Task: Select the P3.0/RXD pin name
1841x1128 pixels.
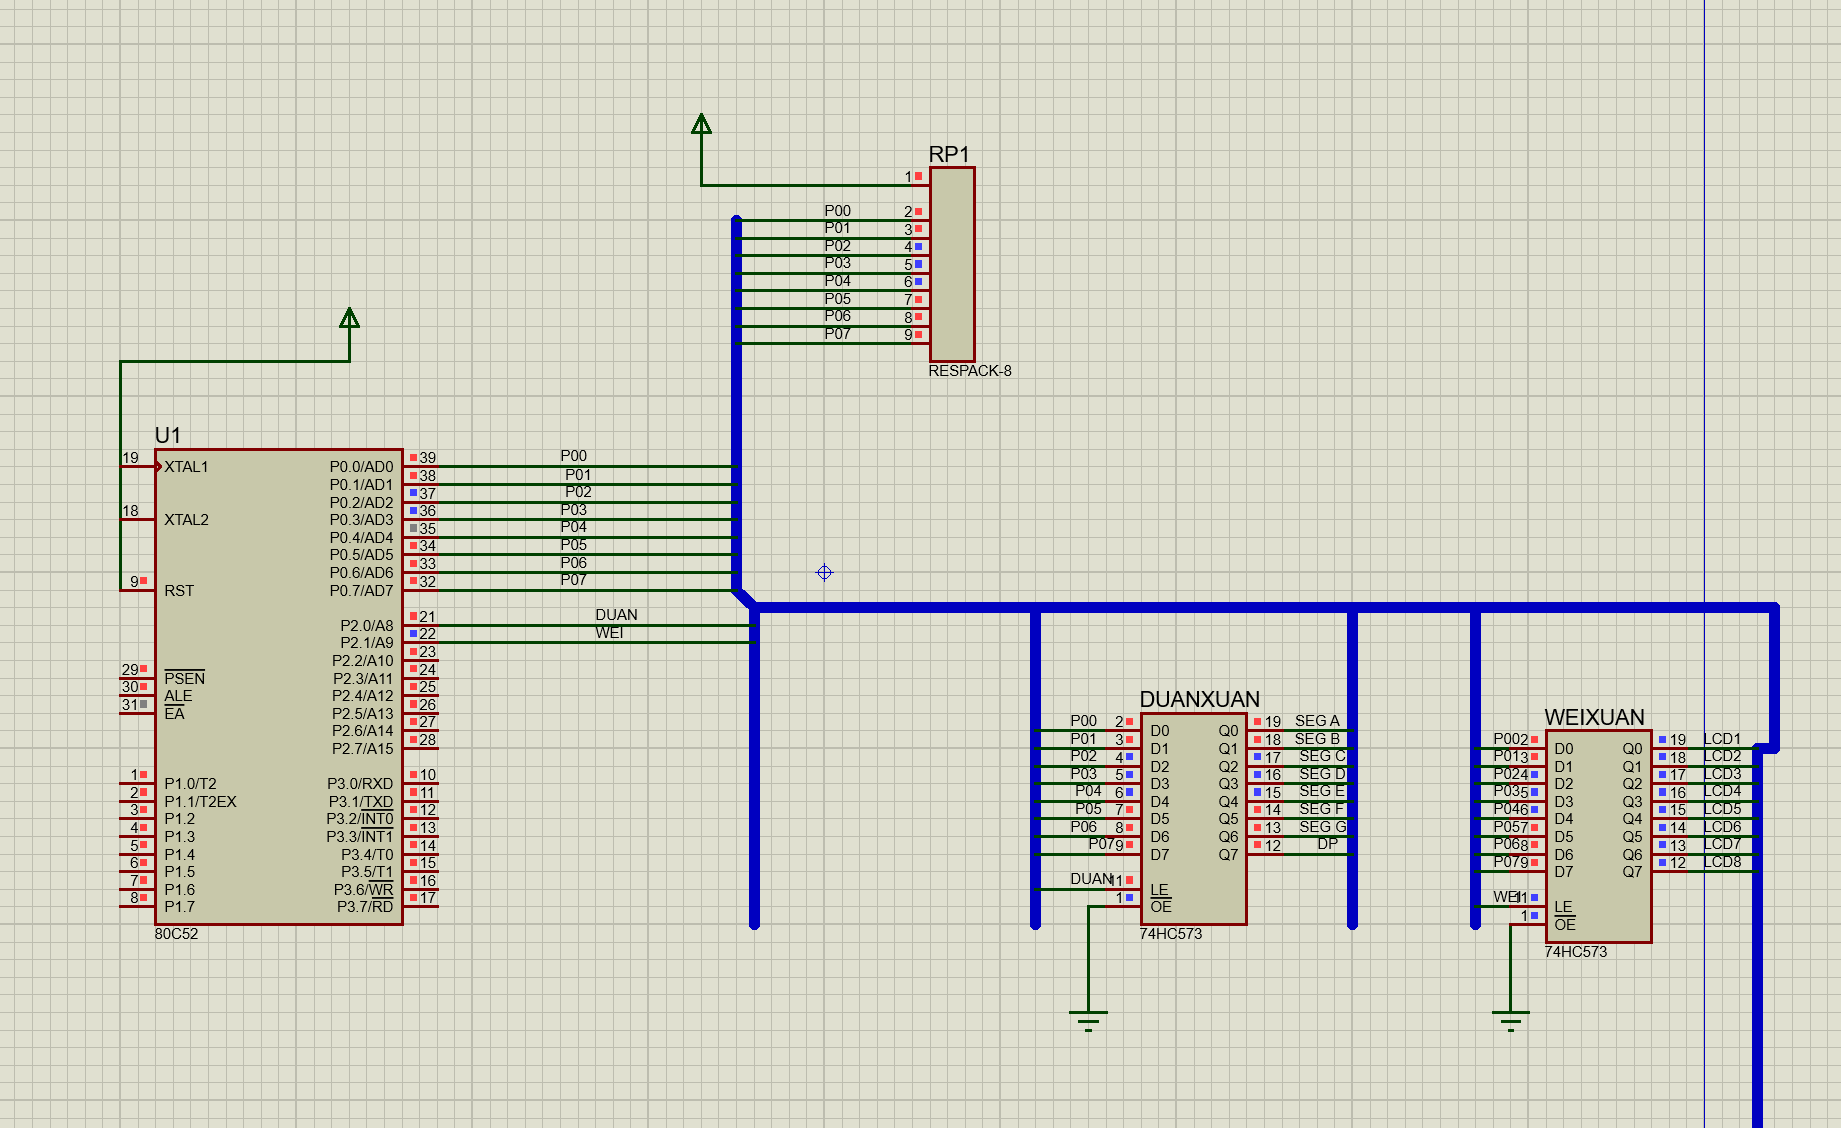Action: (x=360, y=784)
